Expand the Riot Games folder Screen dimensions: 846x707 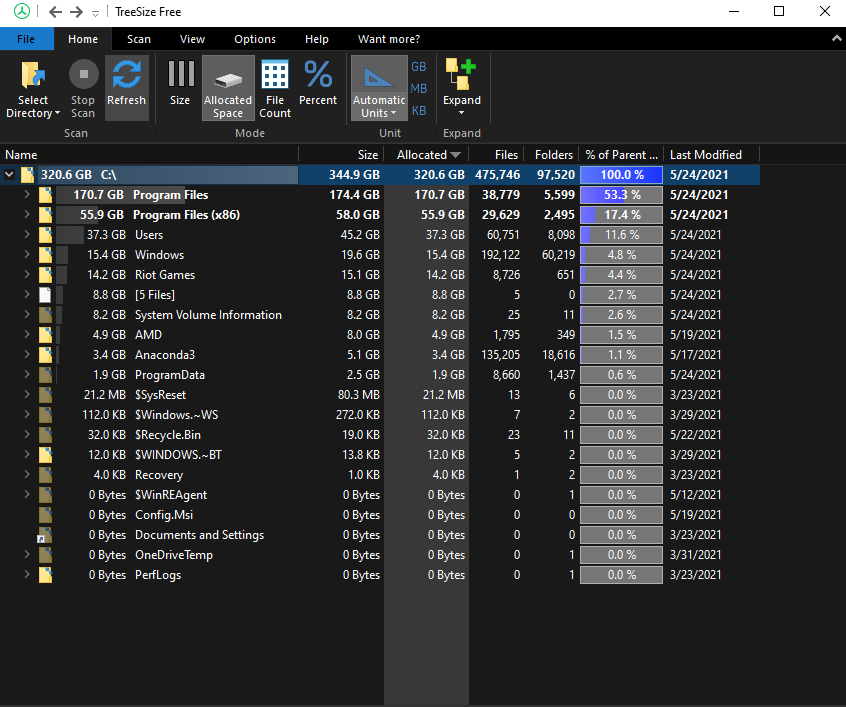click(x=27, y=274)
